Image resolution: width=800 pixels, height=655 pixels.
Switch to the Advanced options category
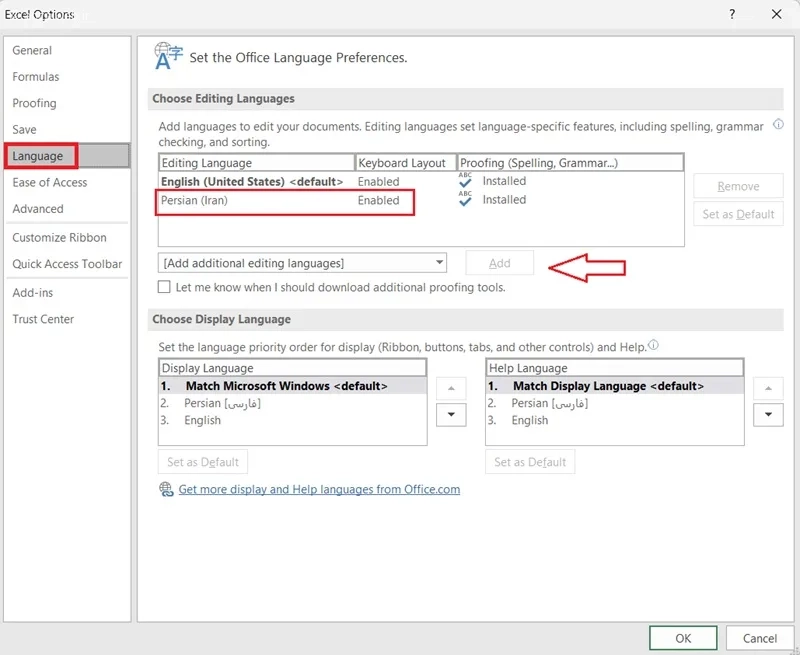click(x=38, y=209)
